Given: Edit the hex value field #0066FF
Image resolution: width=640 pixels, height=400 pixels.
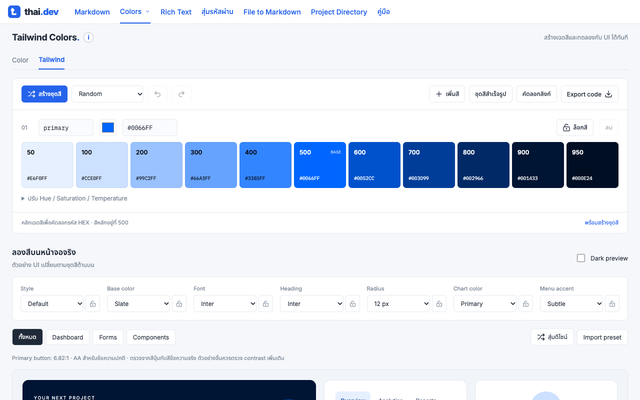Looking at the screenshot, I should coord(150,127).
